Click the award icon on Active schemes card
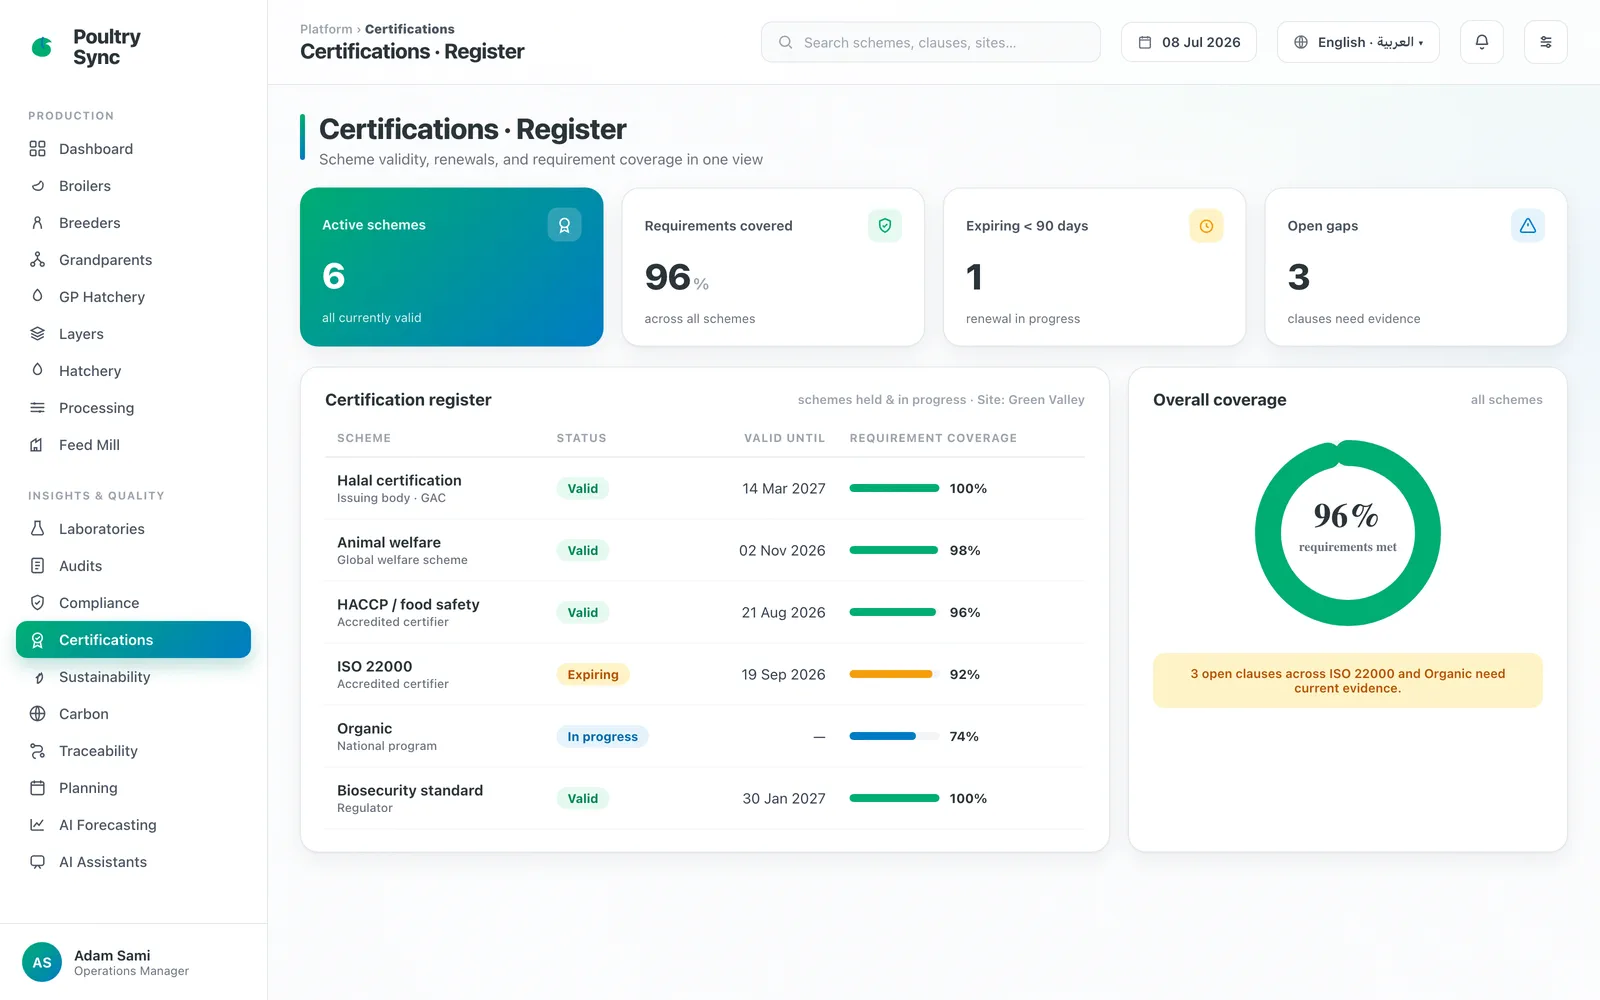Viewport: 1600px width, 1000px height. (564, 225)
